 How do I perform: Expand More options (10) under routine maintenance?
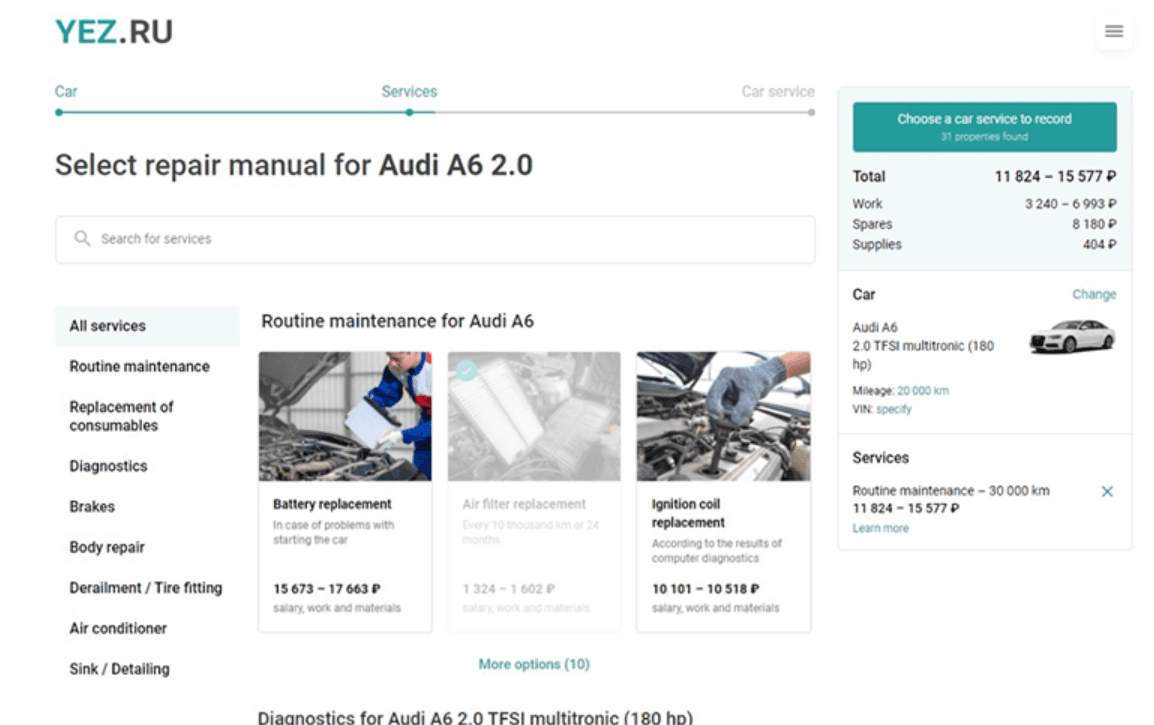(534, 663)
